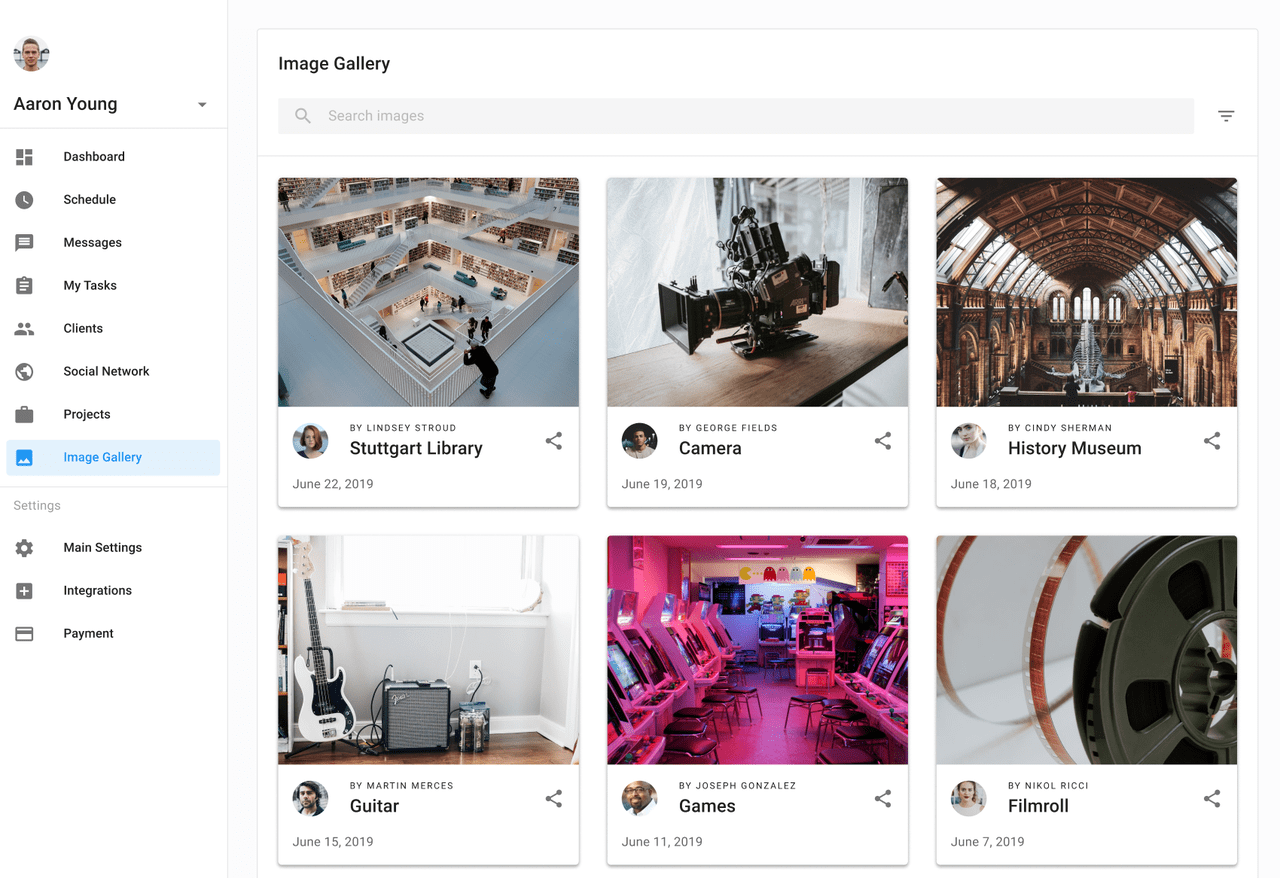Click the Games title
Viewport: 1280px width, 878px height.
(x=707, y=806)
